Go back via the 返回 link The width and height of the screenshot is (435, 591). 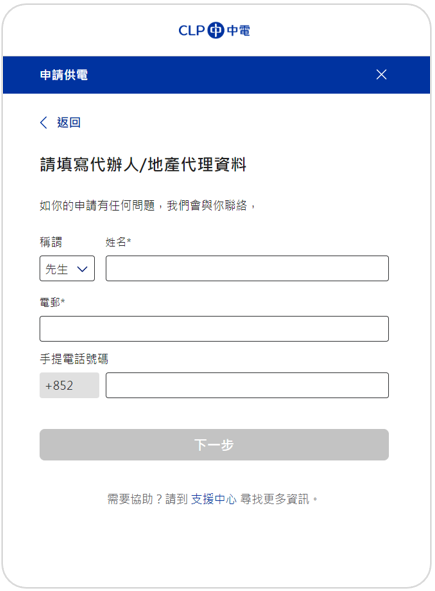(x=69, y=122)
